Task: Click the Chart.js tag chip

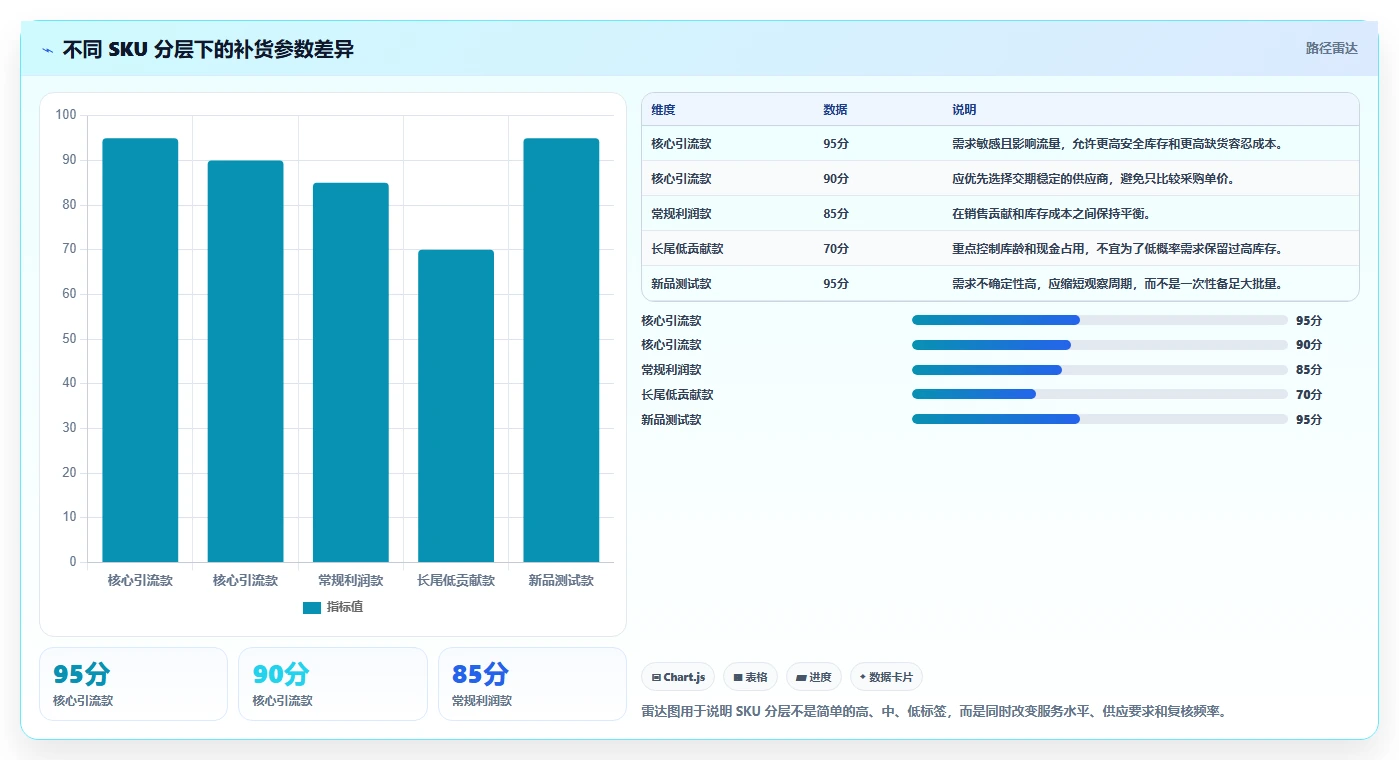Action: point(678,677)
